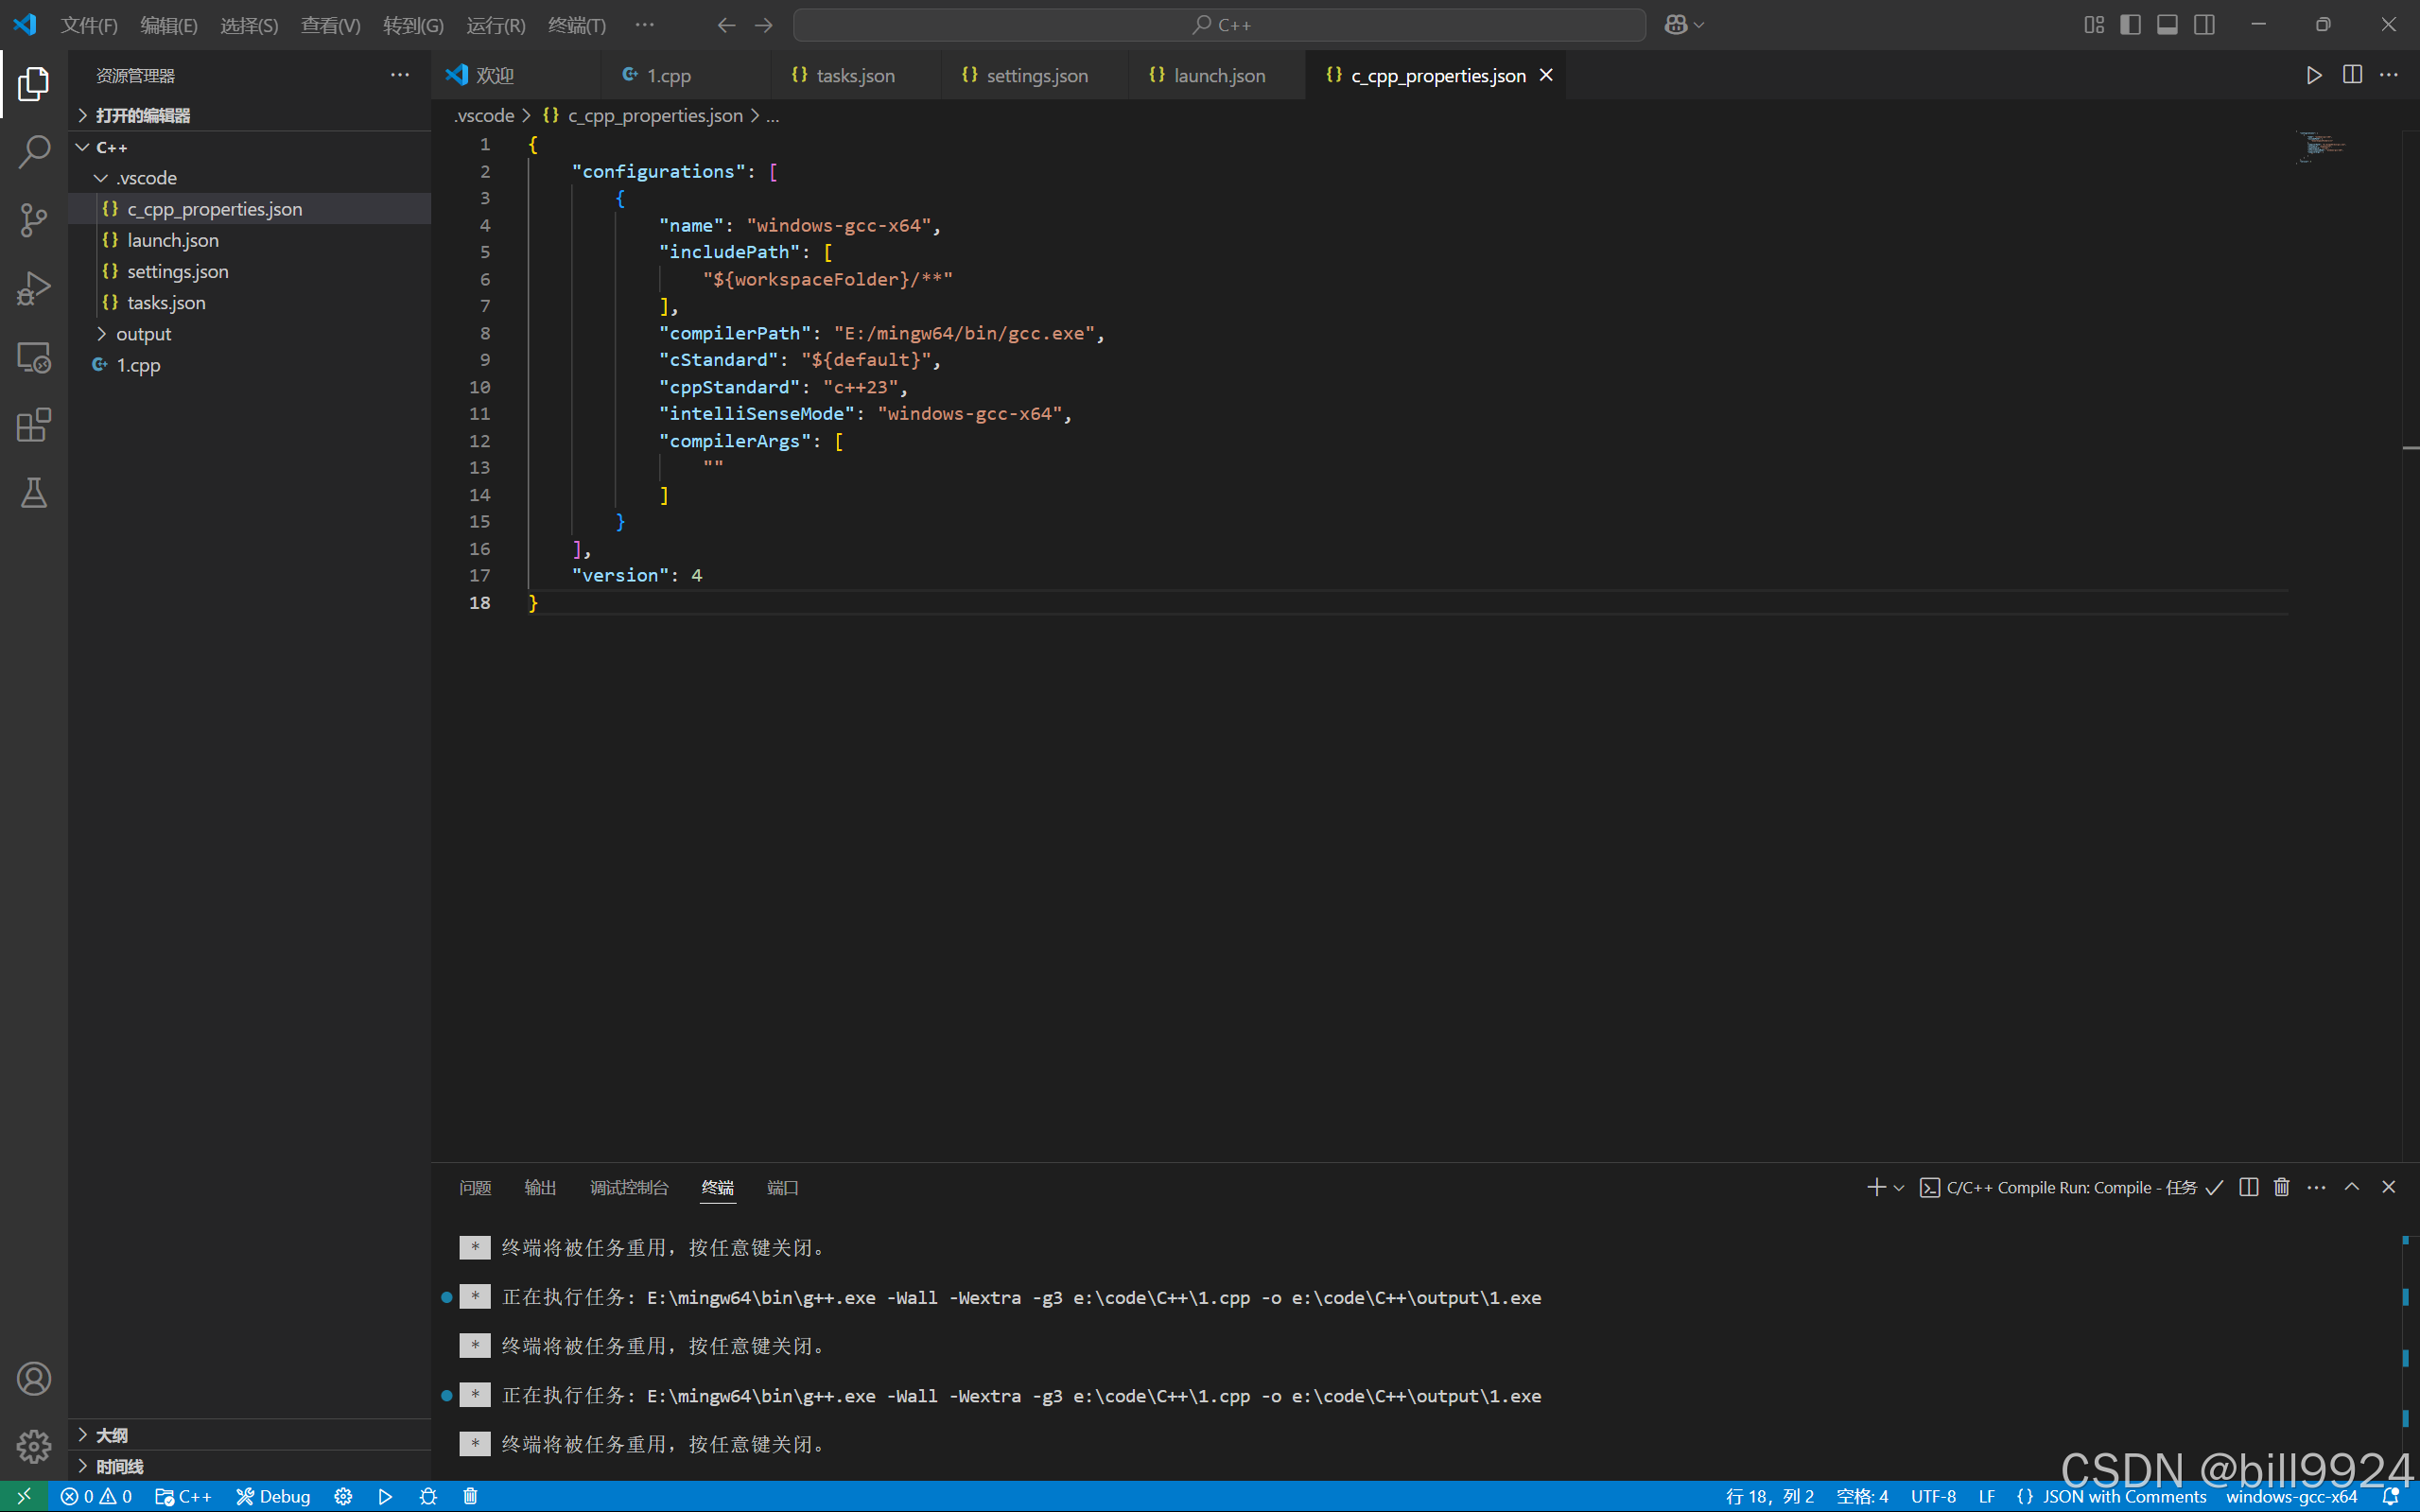The width and height of the screenshot is (2420, 1512).
Task: Click the split editor right icon
Action: pos(2352,75)
